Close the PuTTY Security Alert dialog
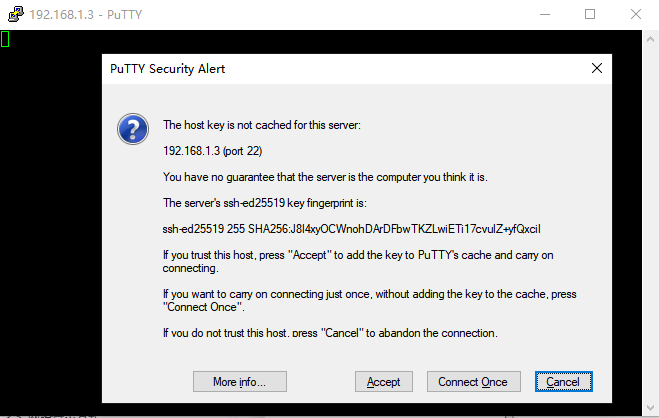Viewport: 659px width, 418px height. [596, 68]
